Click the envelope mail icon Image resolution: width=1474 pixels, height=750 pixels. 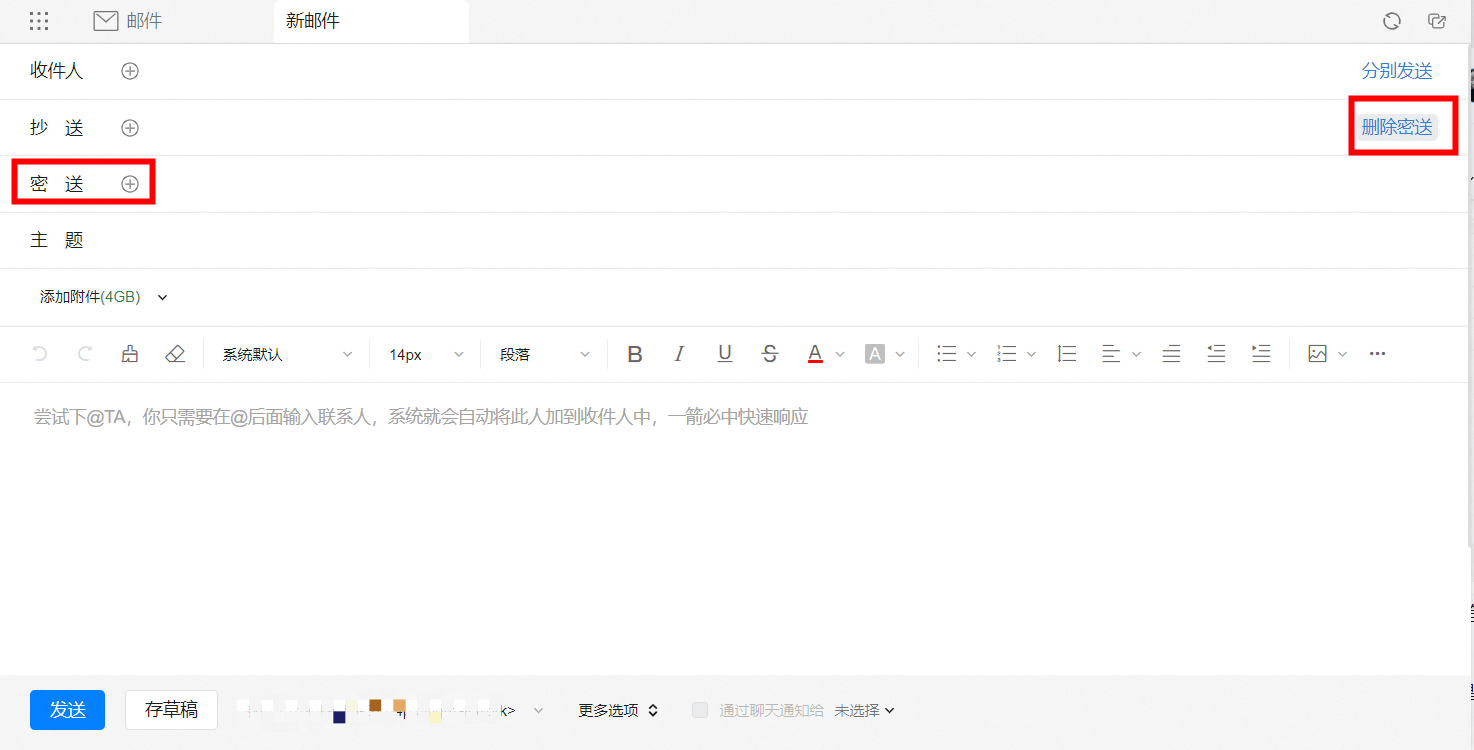pyautogui.click(x=106, y=21)
